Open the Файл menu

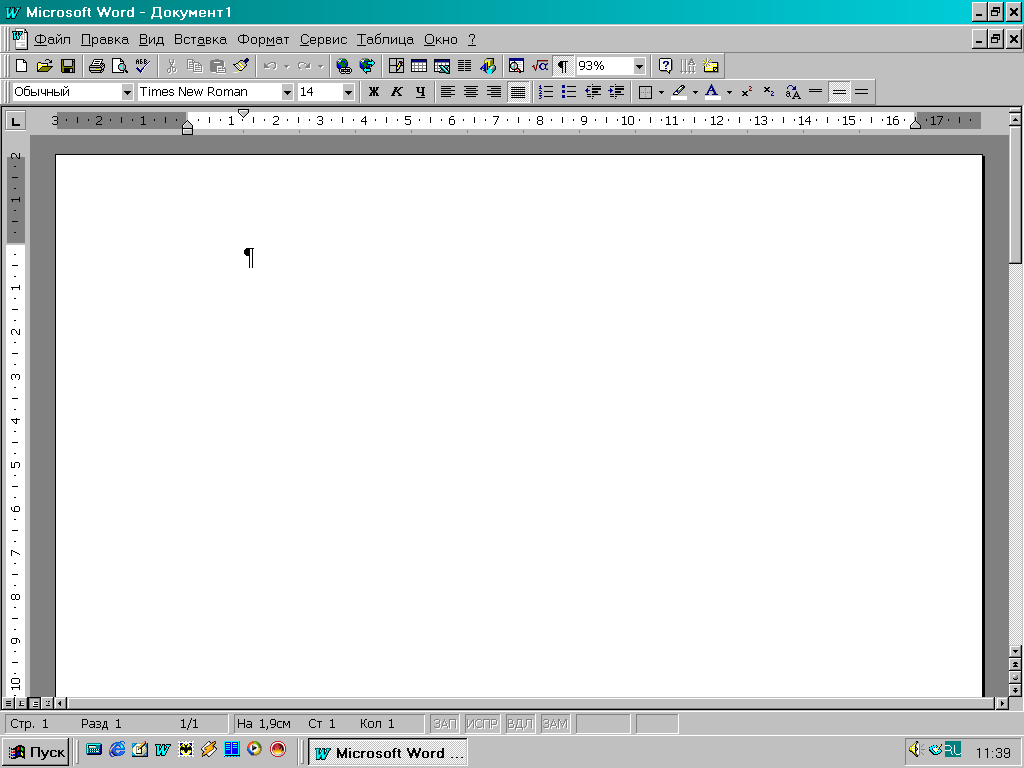tap(52, 40)
